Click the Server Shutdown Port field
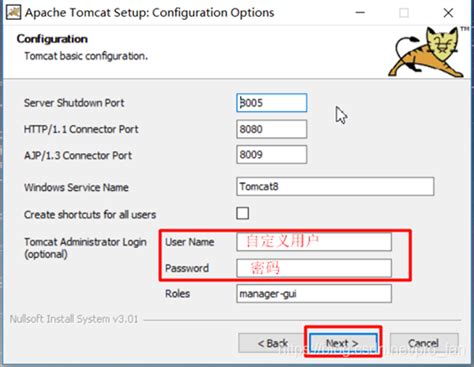 [x=271, y=103]
